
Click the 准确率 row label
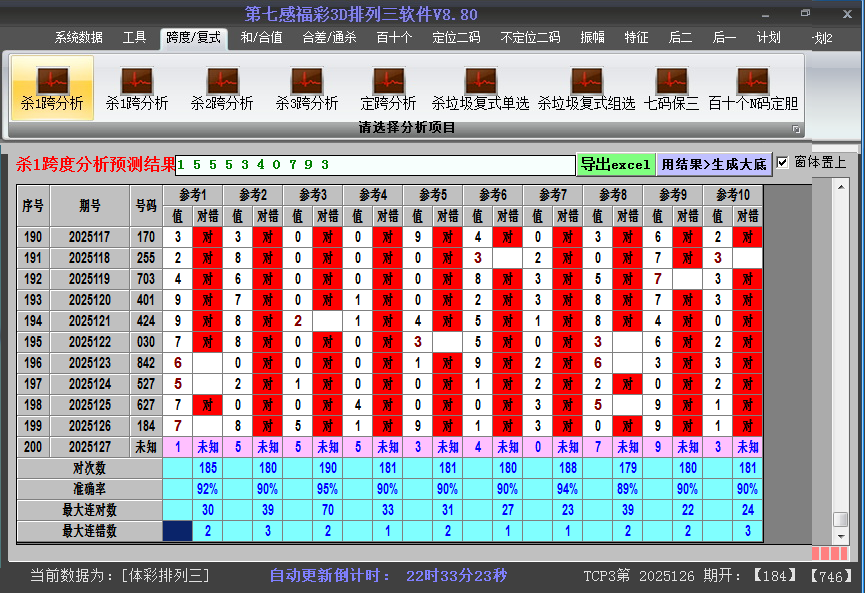click(x=89, y=489)
